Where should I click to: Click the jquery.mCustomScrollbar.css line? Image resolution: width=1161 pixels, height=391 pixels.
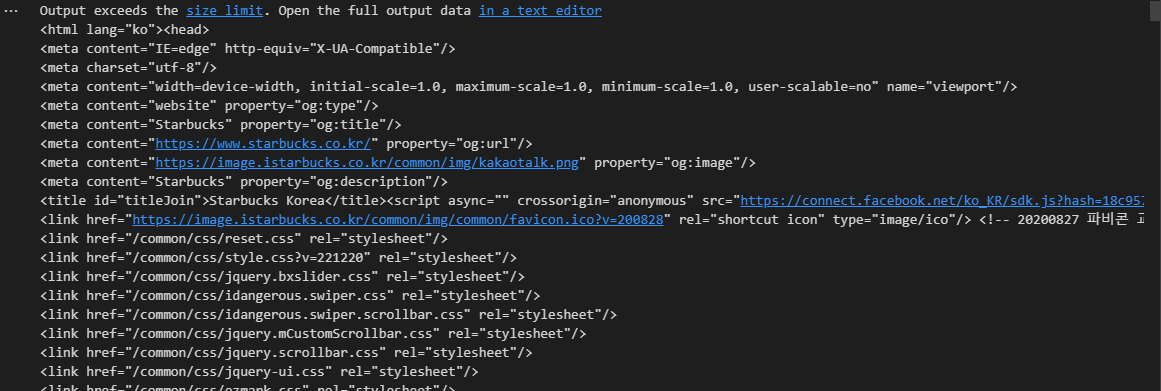313,333
